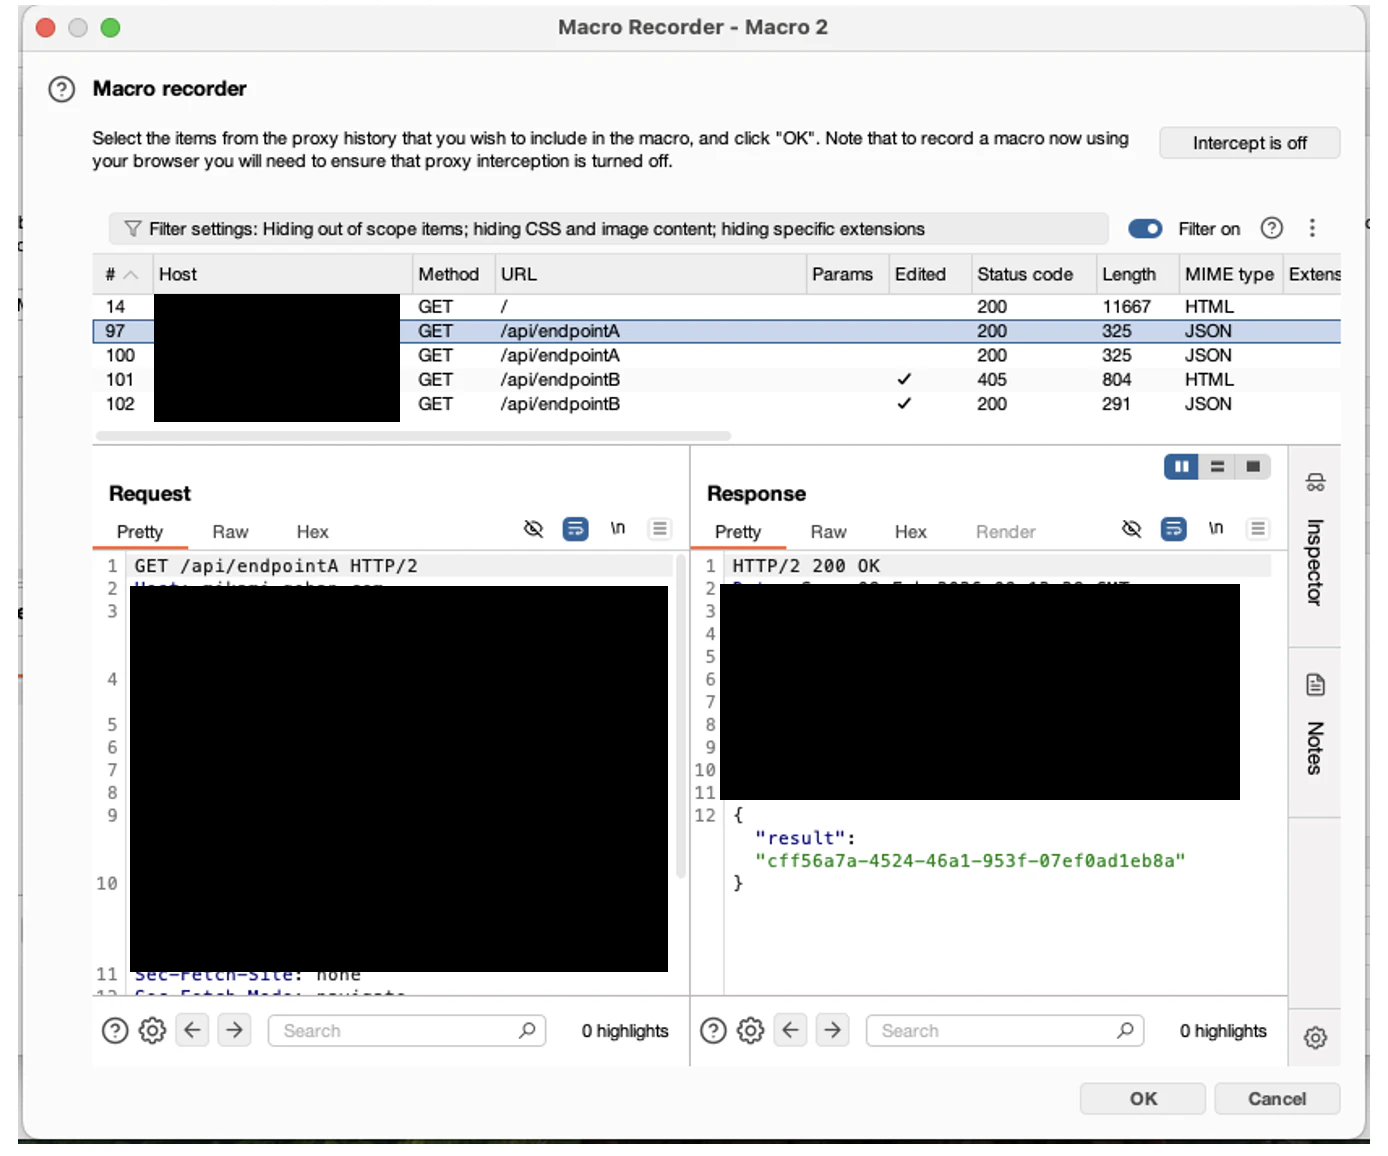This screenshot has width=1388, height=1156.
Task: Select history row 100 /api/endpointA
Action: [x=716, y=355]
